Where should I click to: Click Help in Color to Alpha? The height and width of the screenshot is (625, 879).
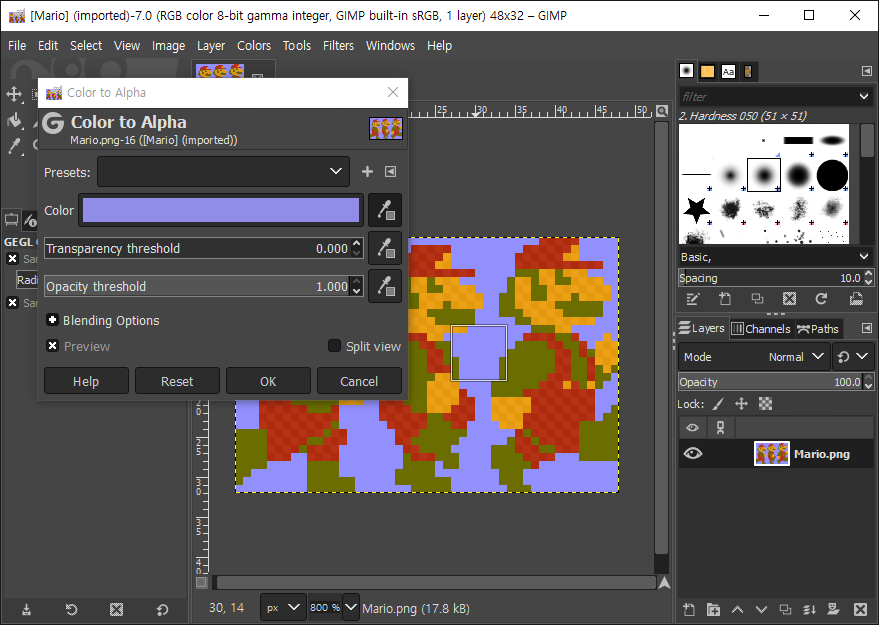[x=86, y=381]
